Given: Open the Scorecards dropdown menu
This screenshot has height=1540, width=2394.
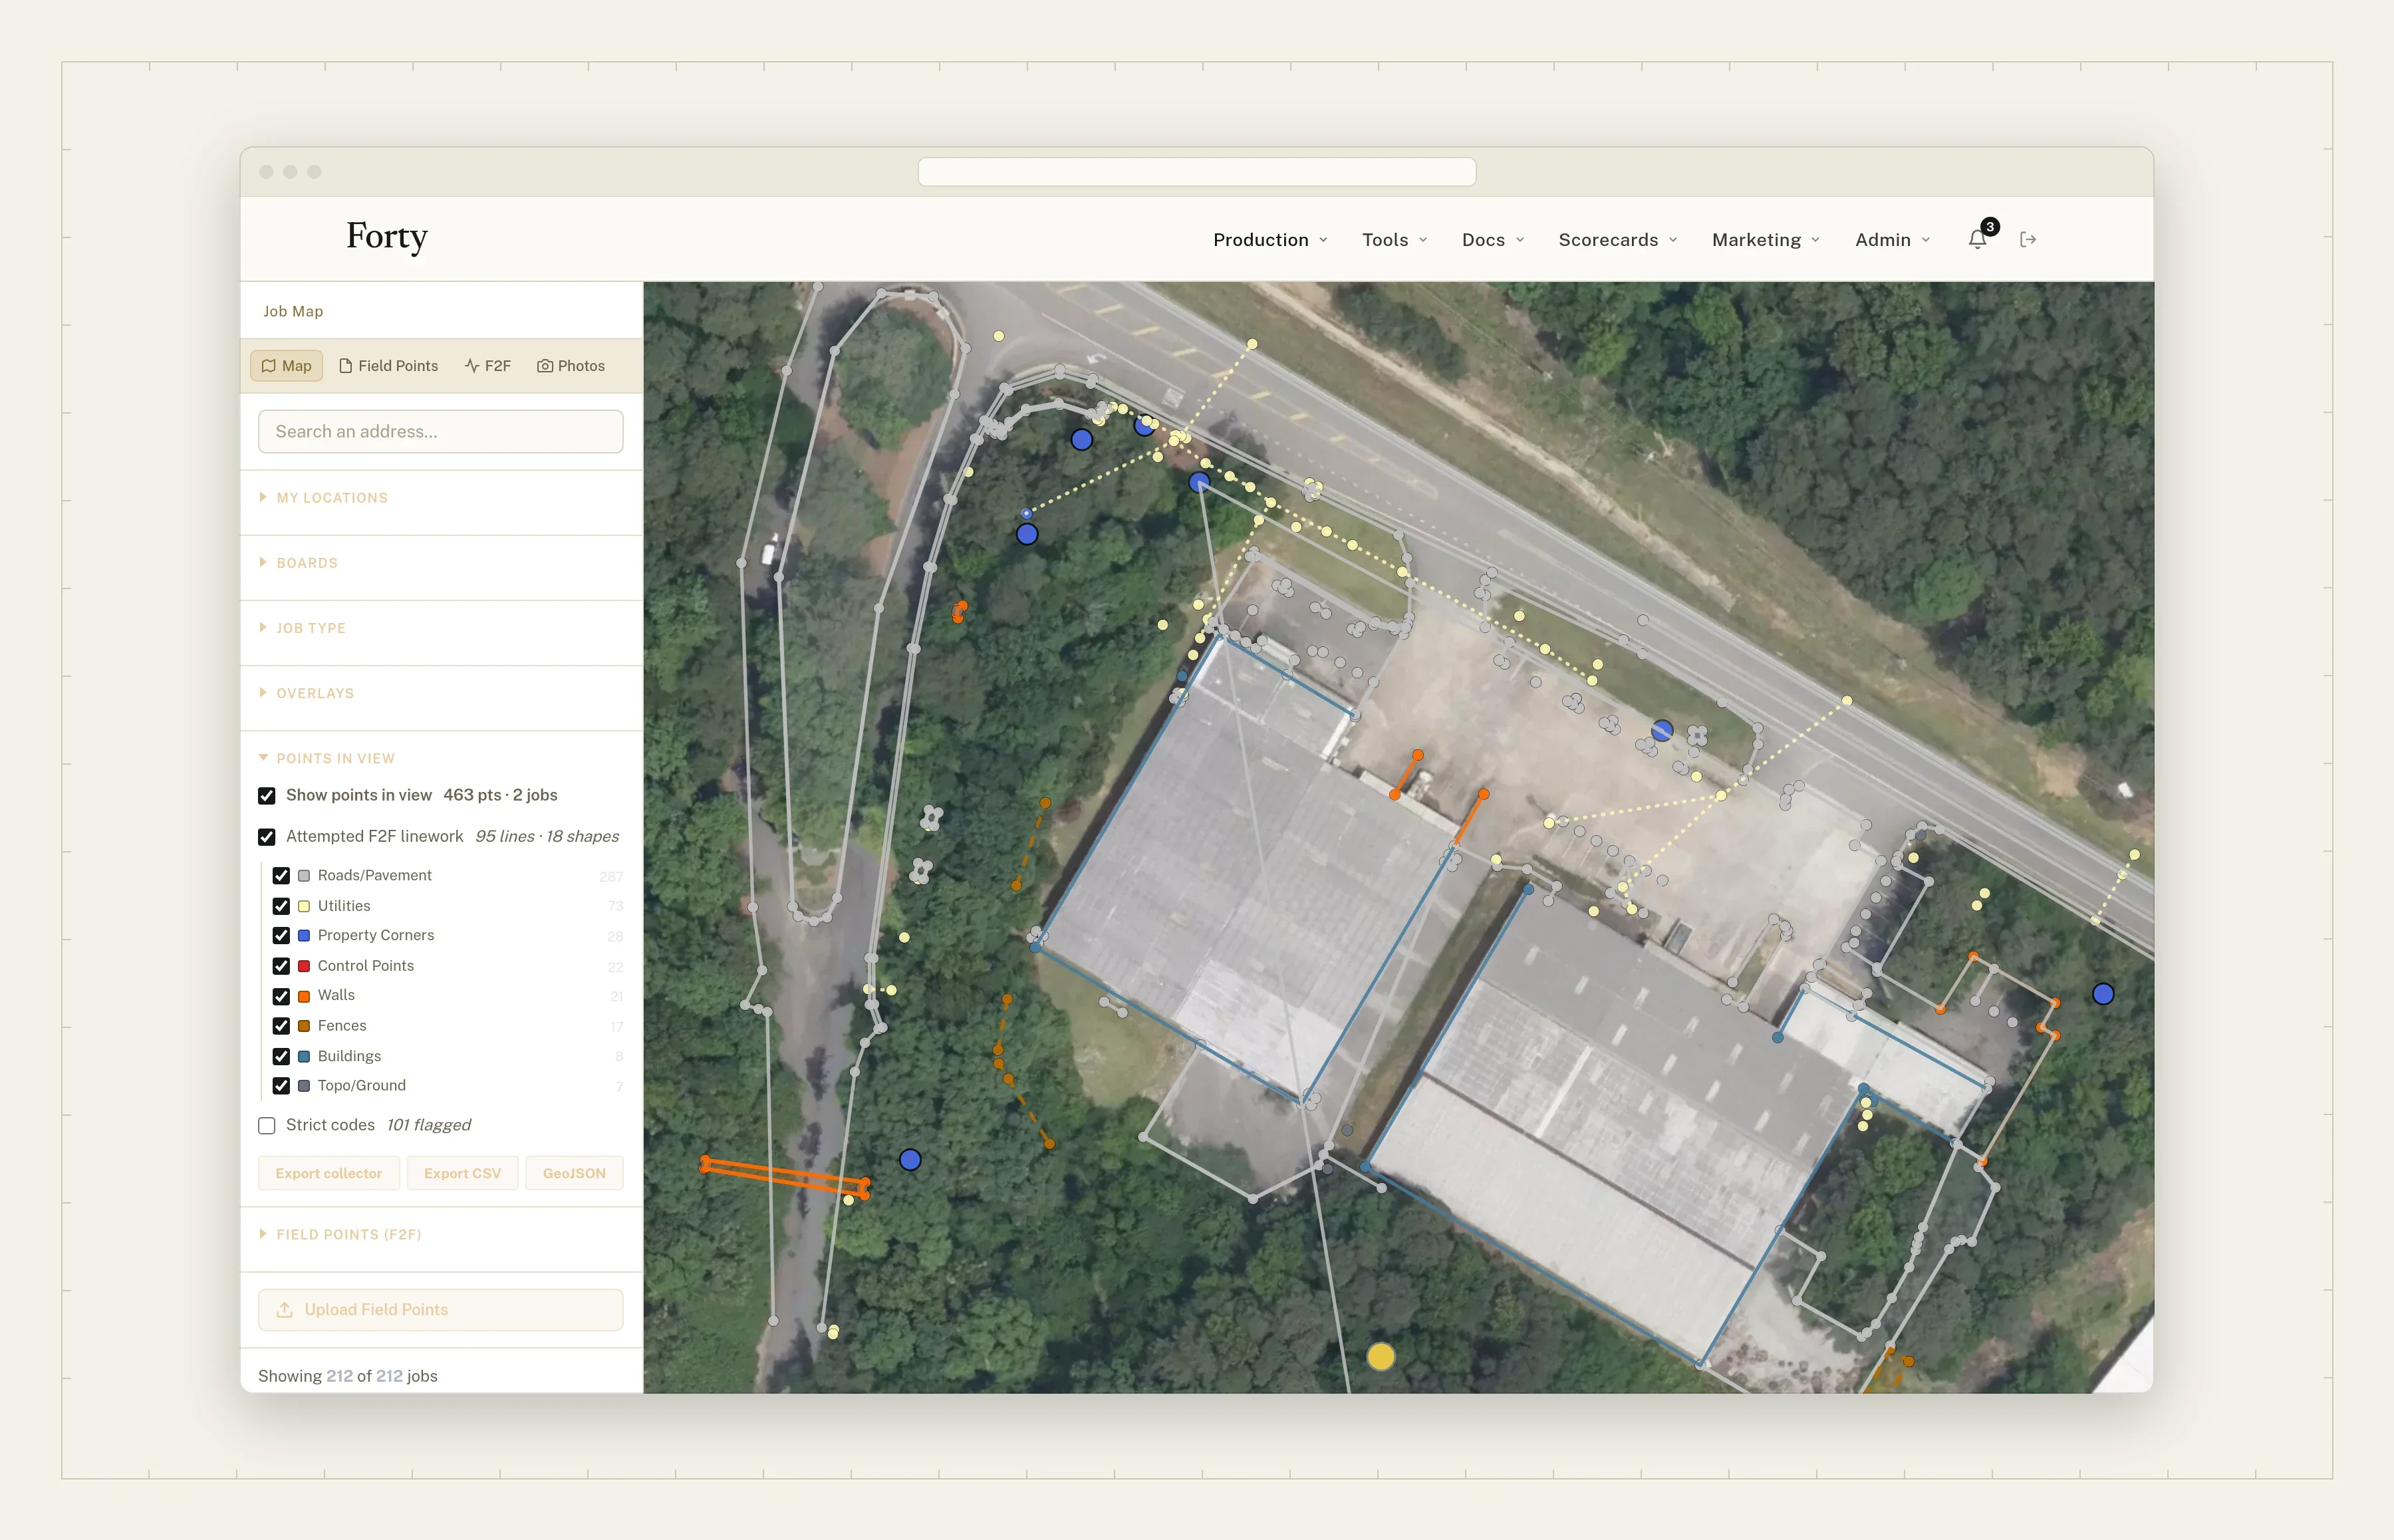Looking at the screenshot, I should [1618, 240].
